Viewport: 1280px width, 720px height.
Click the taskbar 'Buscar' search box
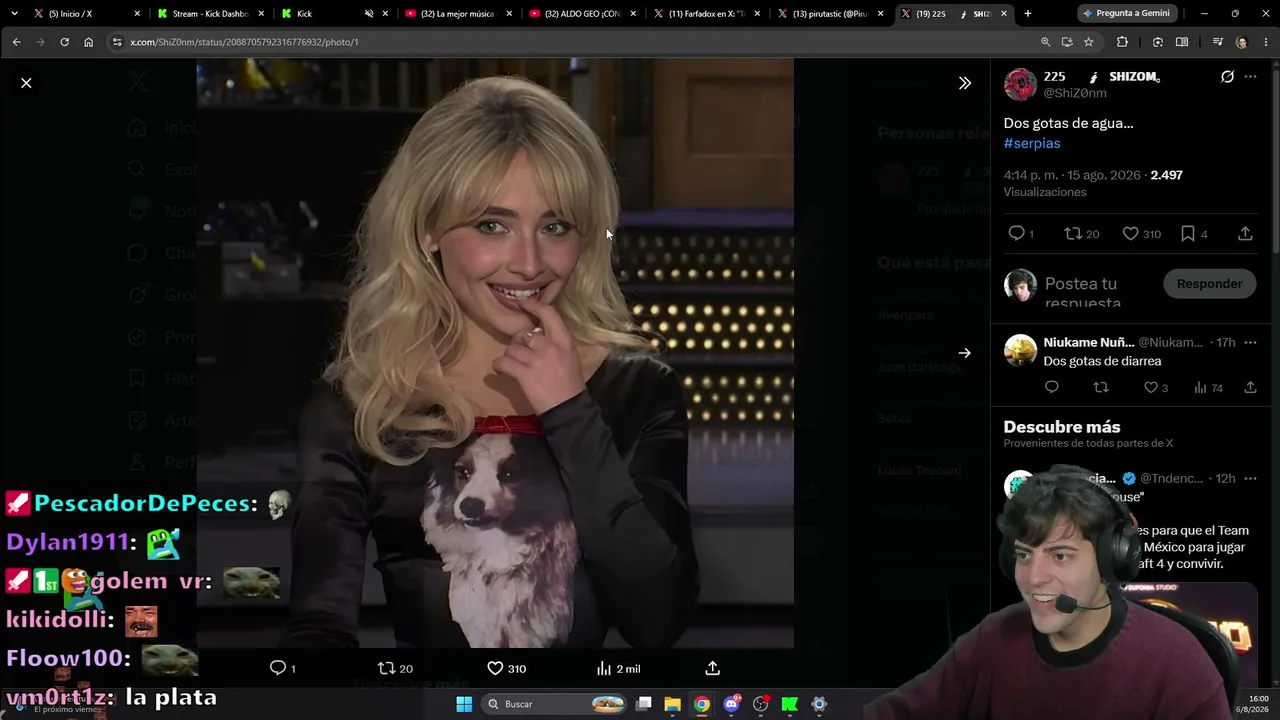coord(555,704)
